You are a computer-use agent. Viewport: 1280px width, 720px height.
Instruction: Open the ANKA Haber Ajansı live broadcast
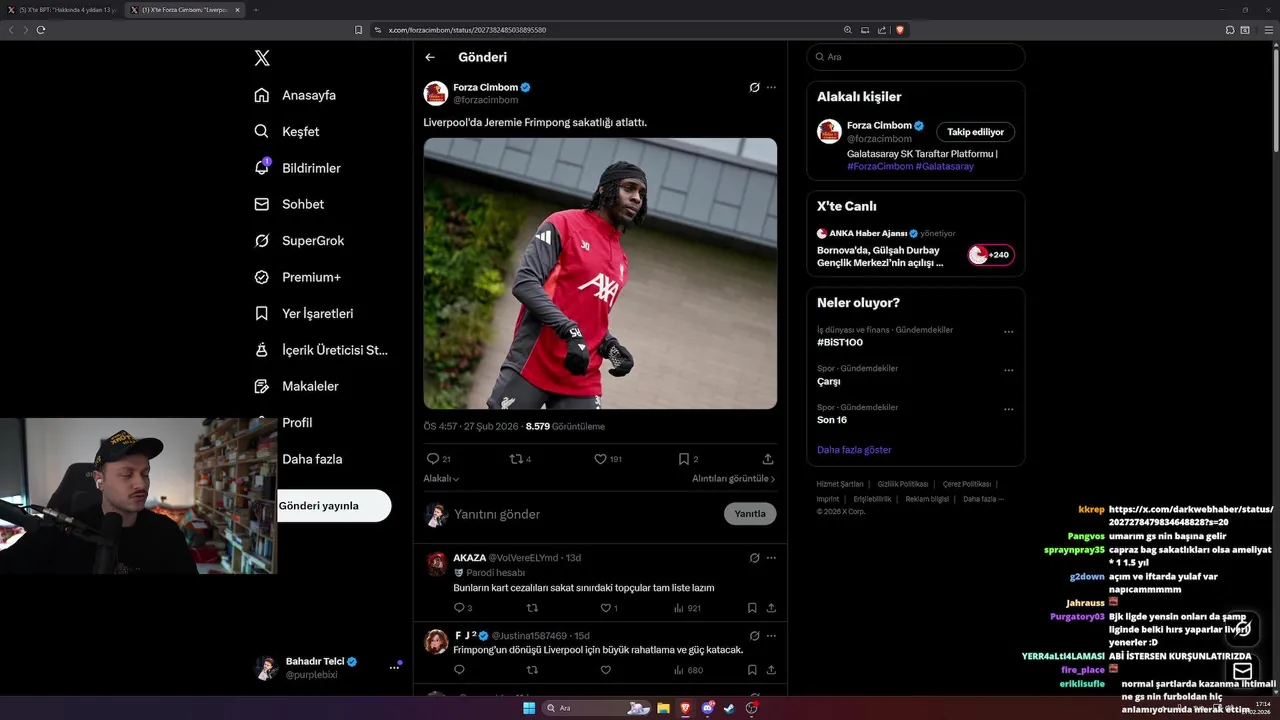(x=916, y=248)
